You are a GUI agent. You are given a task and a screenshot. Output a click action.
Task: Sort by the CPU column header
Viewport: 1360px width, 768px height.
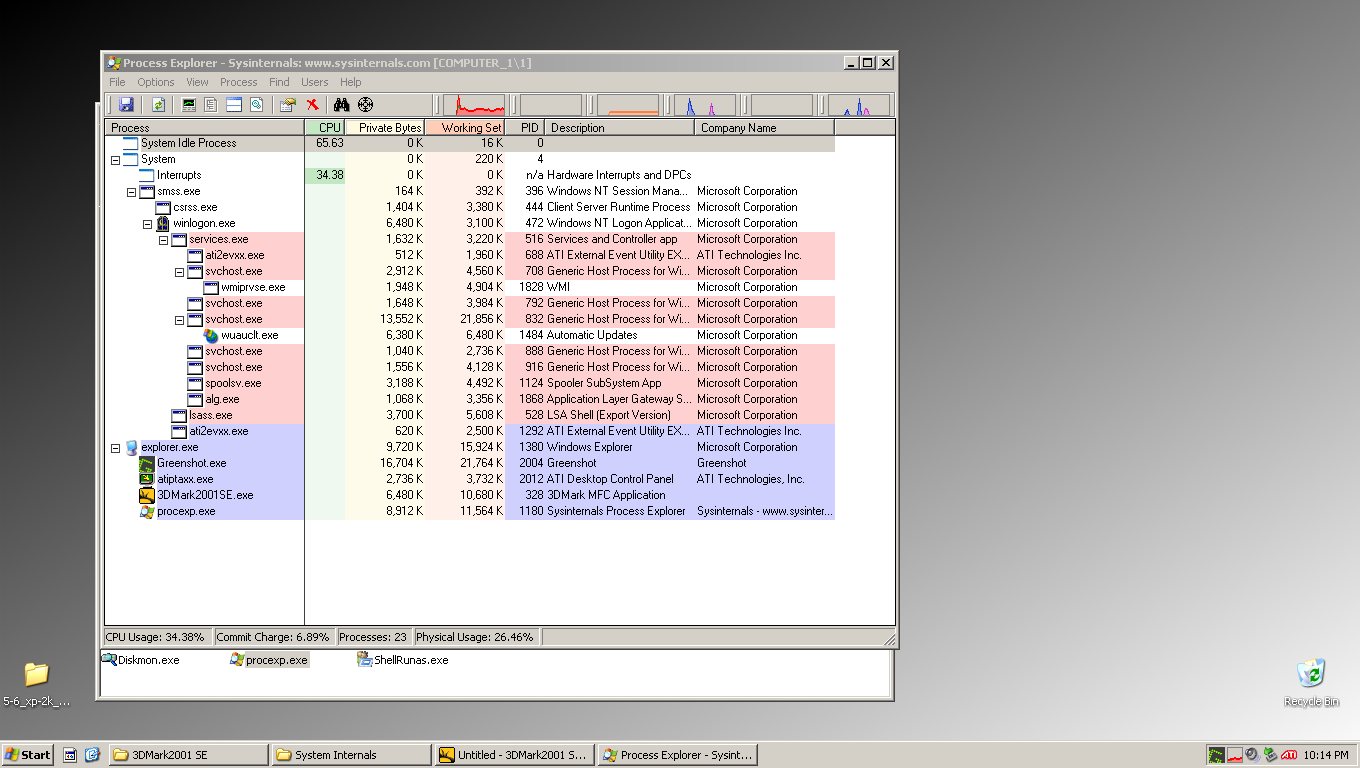325,127
